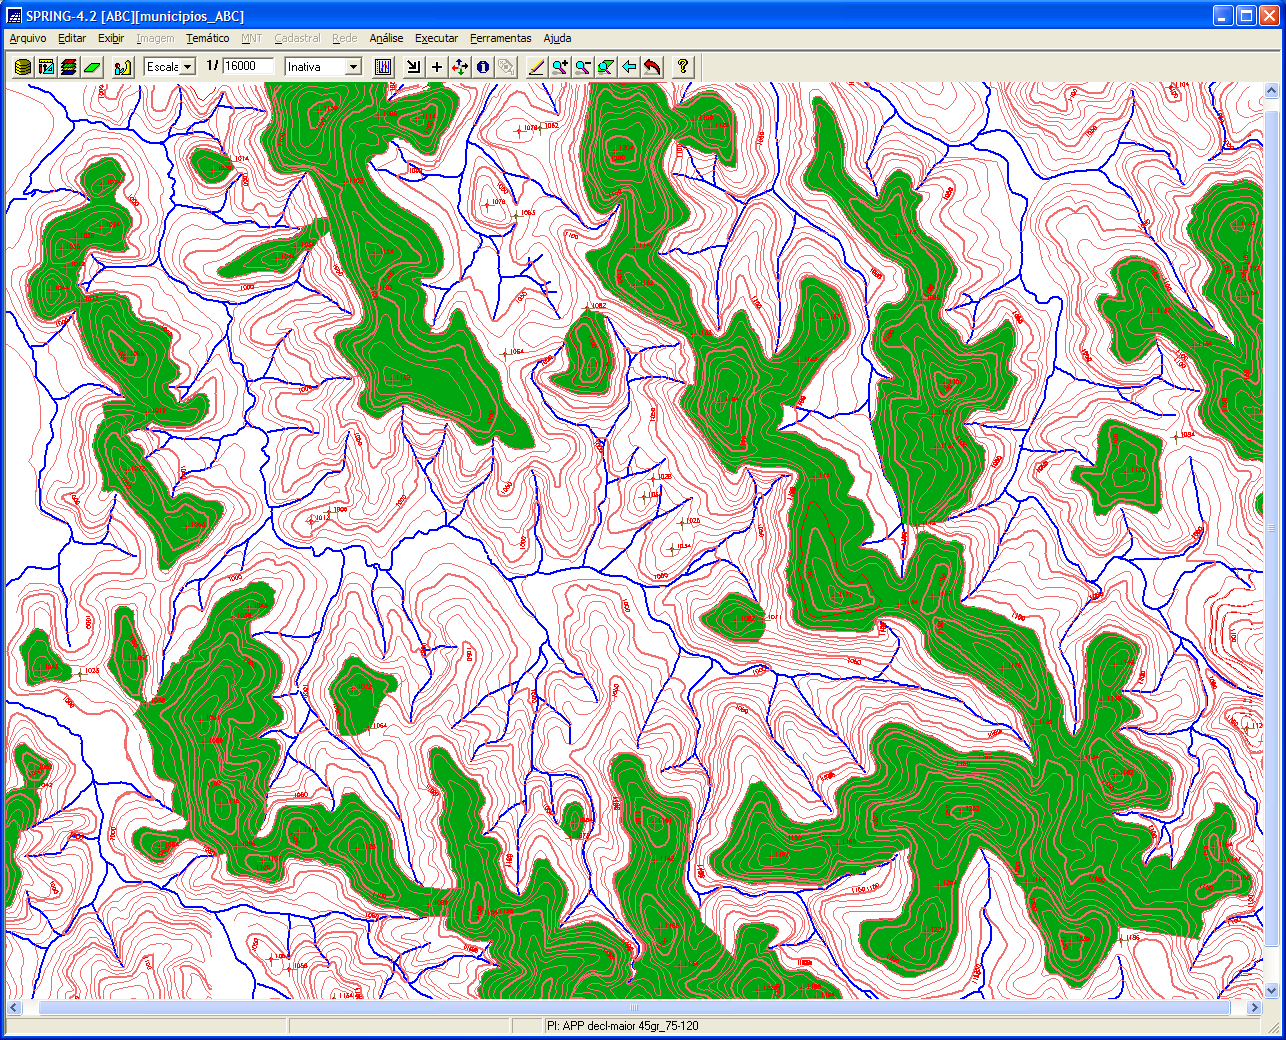This screenshot has width=1286, height=1040.
Task: Click the status bar PI: APP text
Action: point(623,1026)
